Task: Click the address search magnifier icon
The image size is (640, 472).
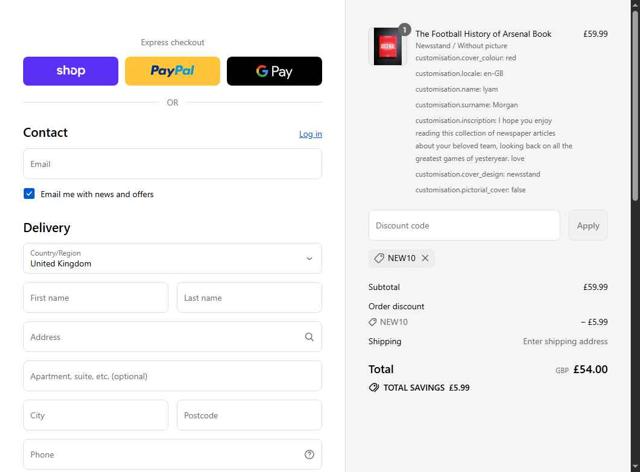Action: (x=309, y=337)
